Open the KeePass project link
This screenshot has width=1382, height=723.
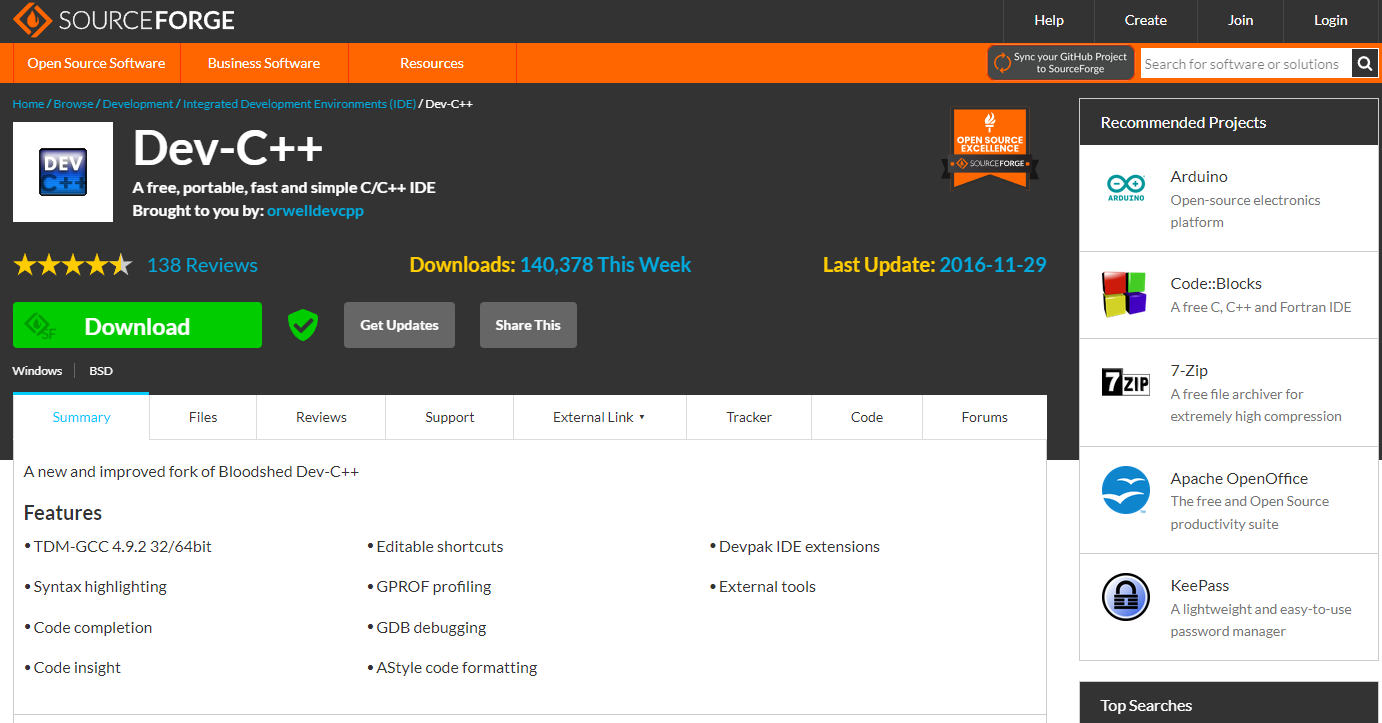(x=1200, y=585)
